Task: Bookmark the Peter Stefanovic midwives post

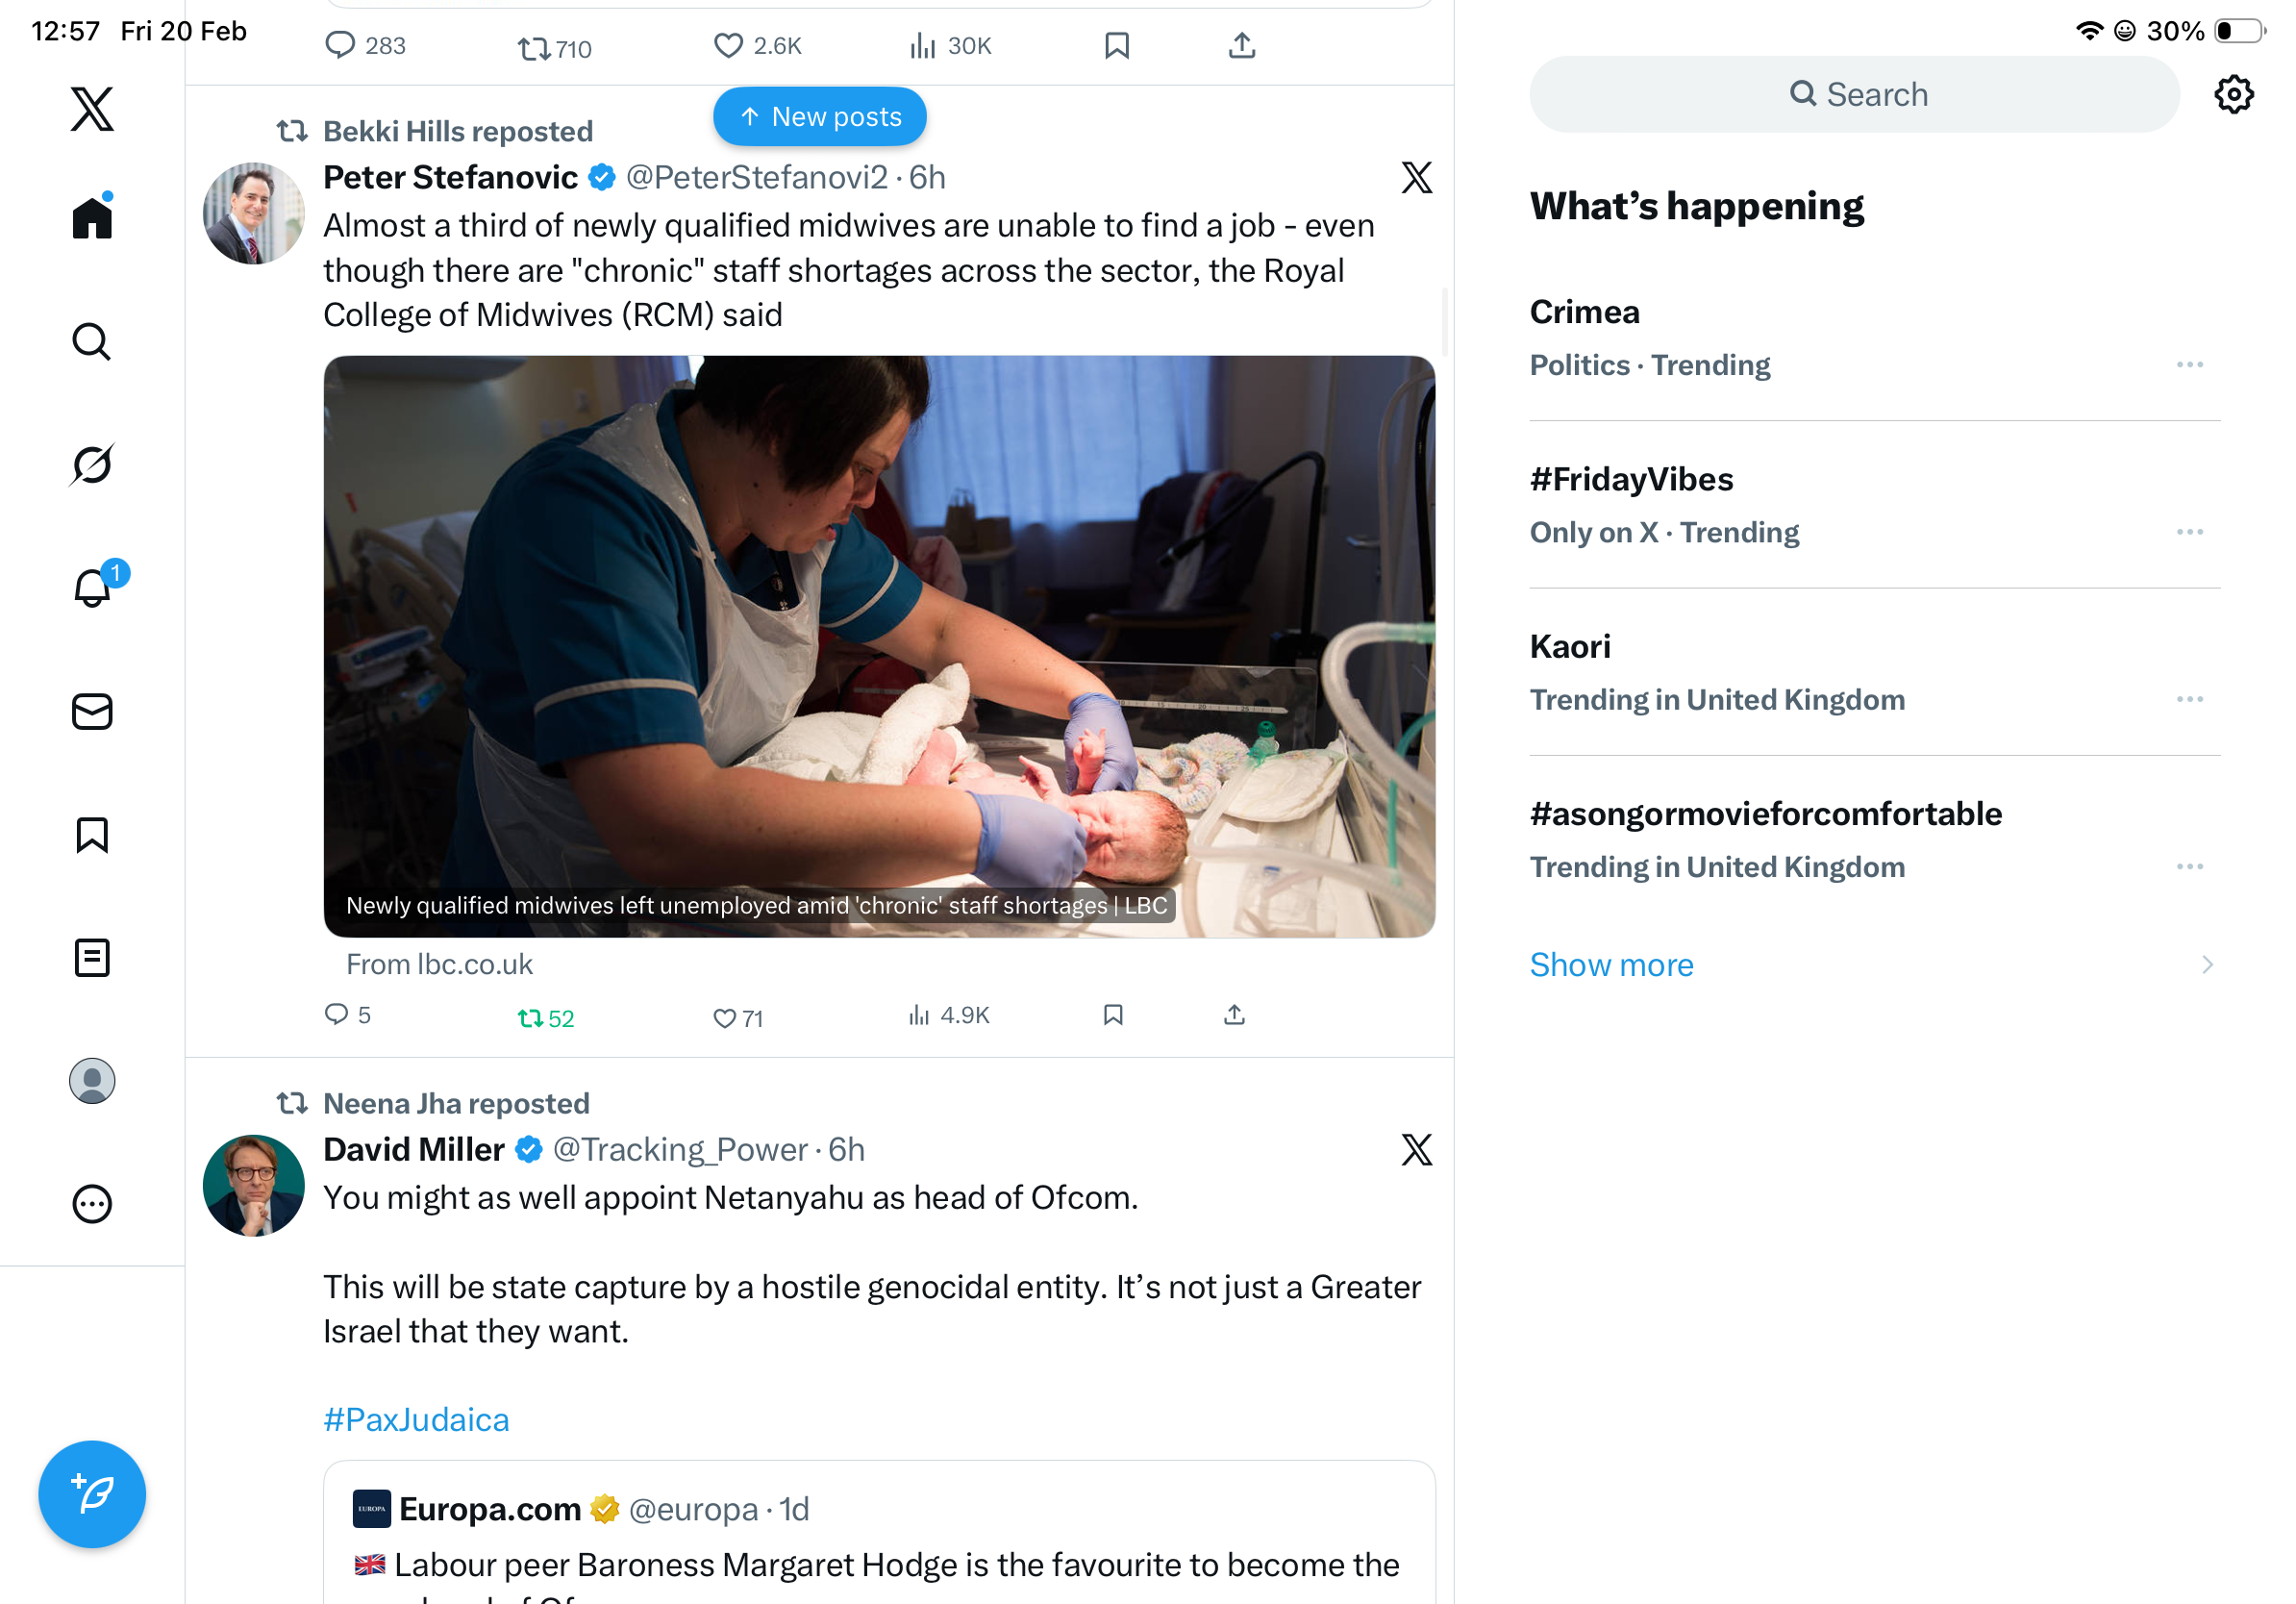Action: click(x=1113, y=1016)
